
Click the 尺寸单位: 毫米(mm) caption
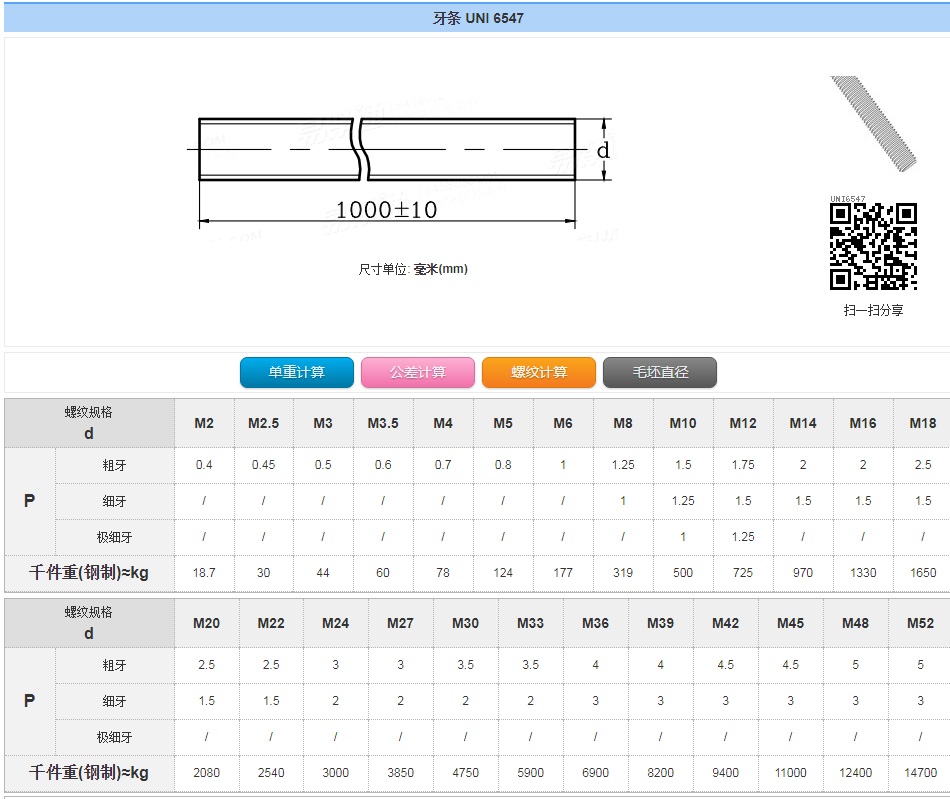[413, 269]
